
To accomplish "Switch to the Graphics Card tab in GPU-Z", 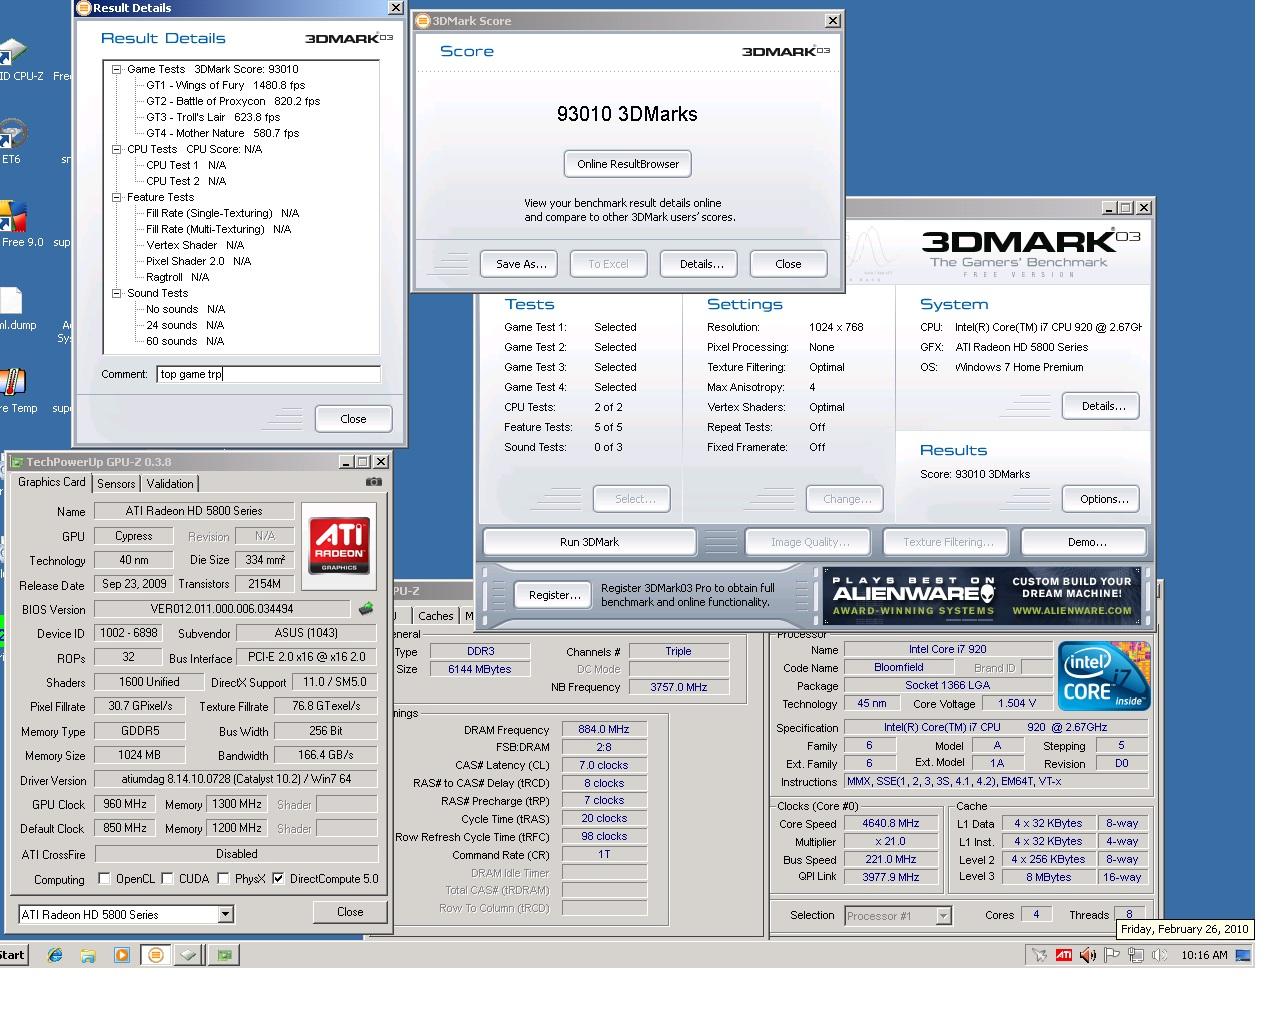I will click(52, 482).
